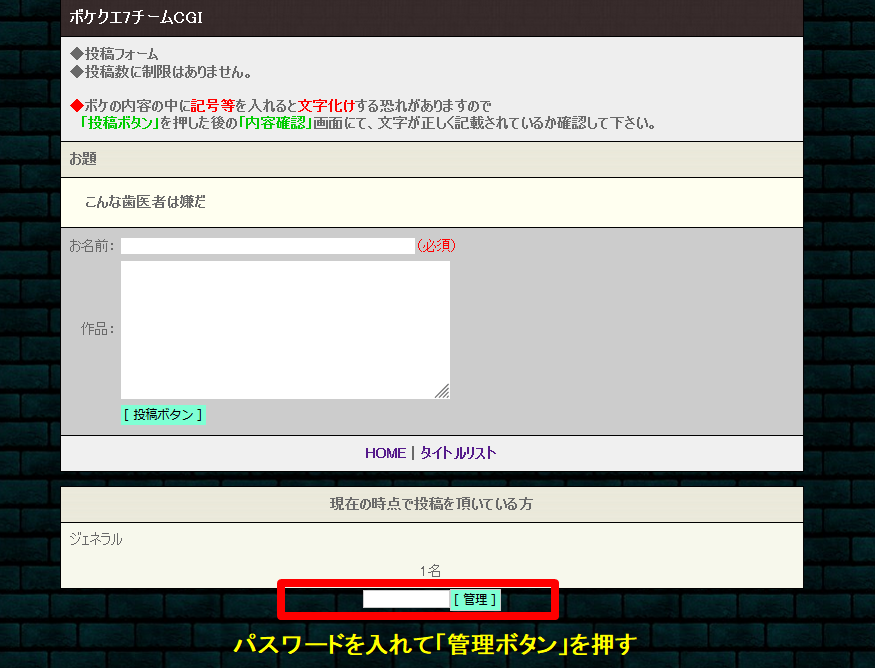Click the ボケクエ7チームCGI page header
This screenshot has width=875, height=668.
(136, 18)
